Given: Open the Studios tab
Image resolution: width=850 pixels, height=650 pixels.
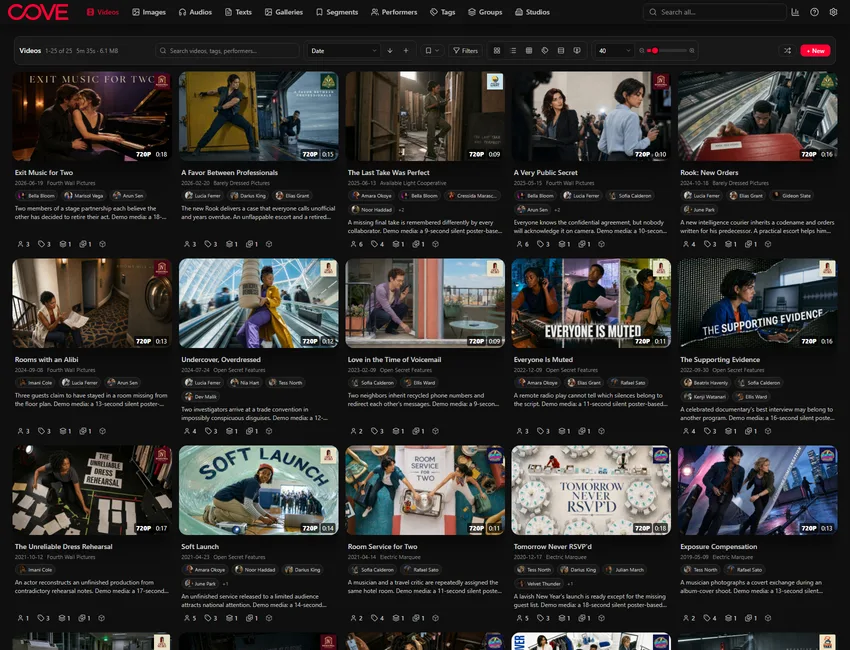Looking at the screenshot, I should [x=532, y=12].
